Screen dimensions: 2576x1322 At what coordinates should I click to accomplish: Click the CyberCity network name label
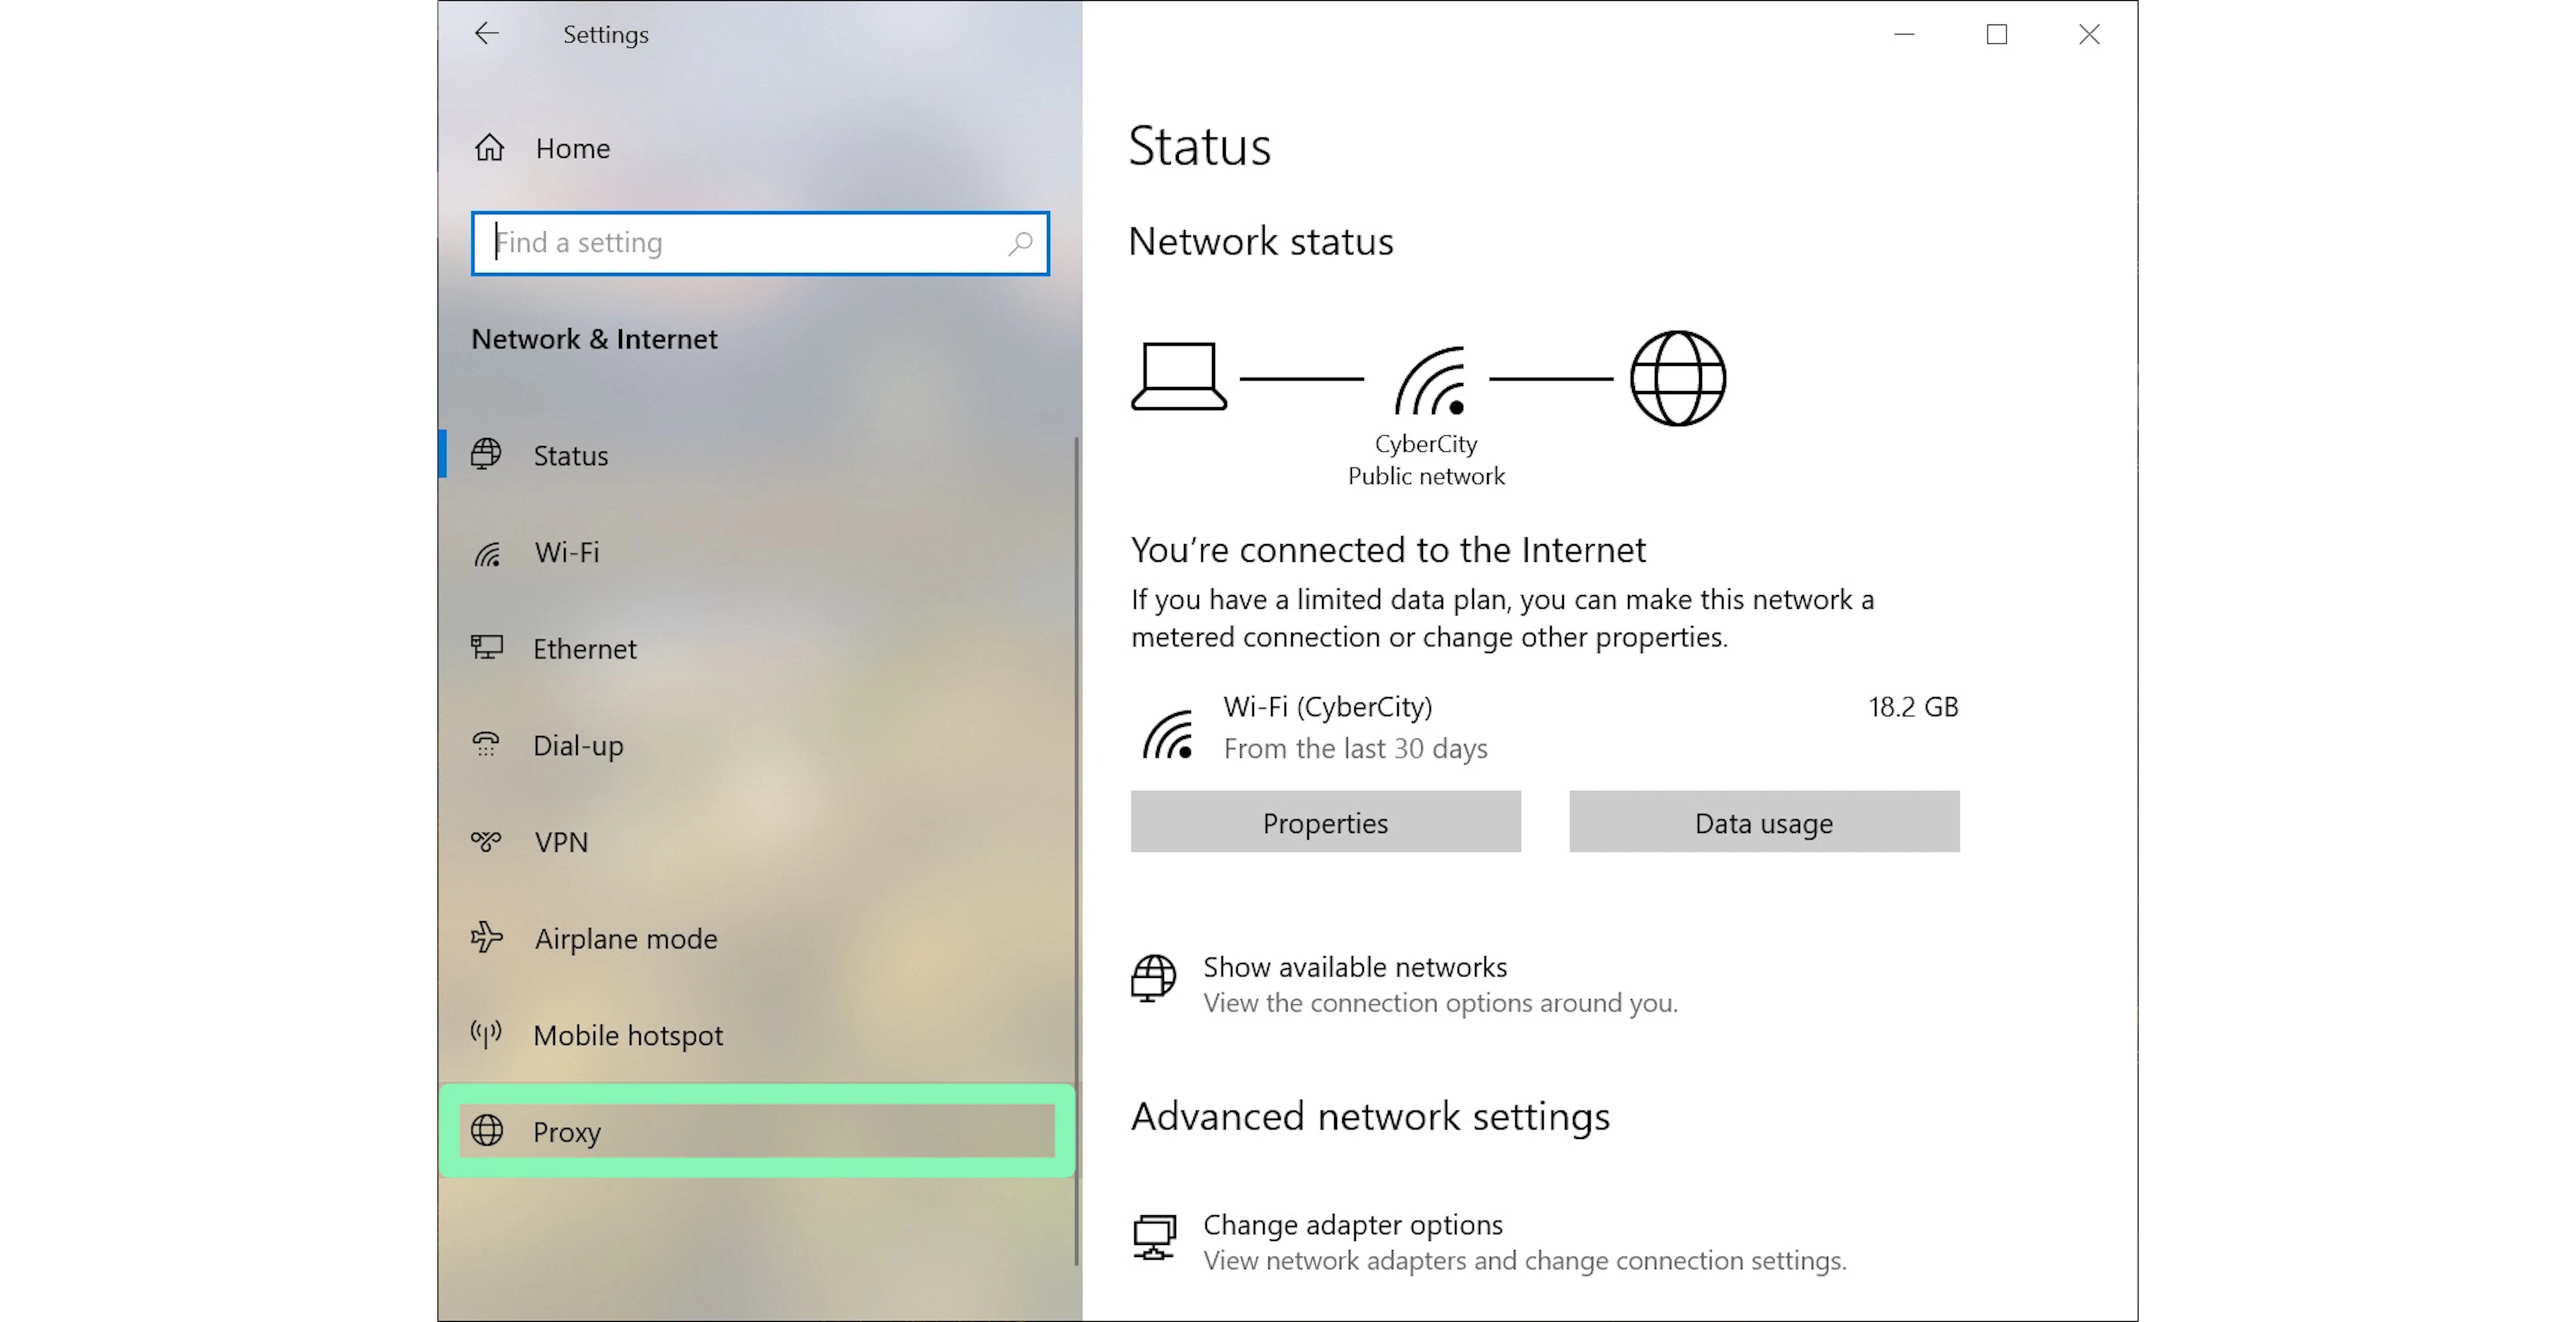(x=1426, y=444)
